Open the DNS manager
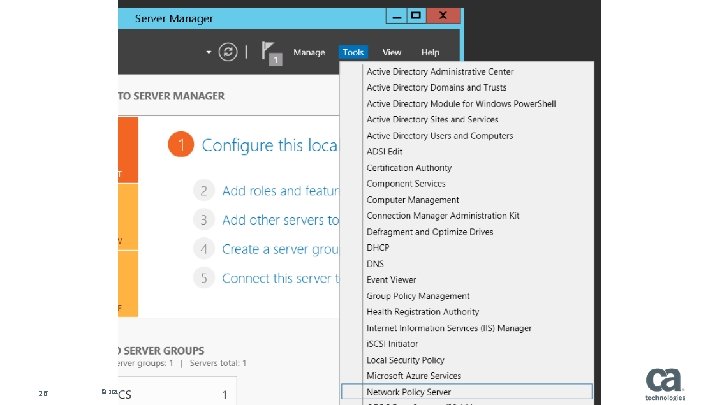 (375, 264)
